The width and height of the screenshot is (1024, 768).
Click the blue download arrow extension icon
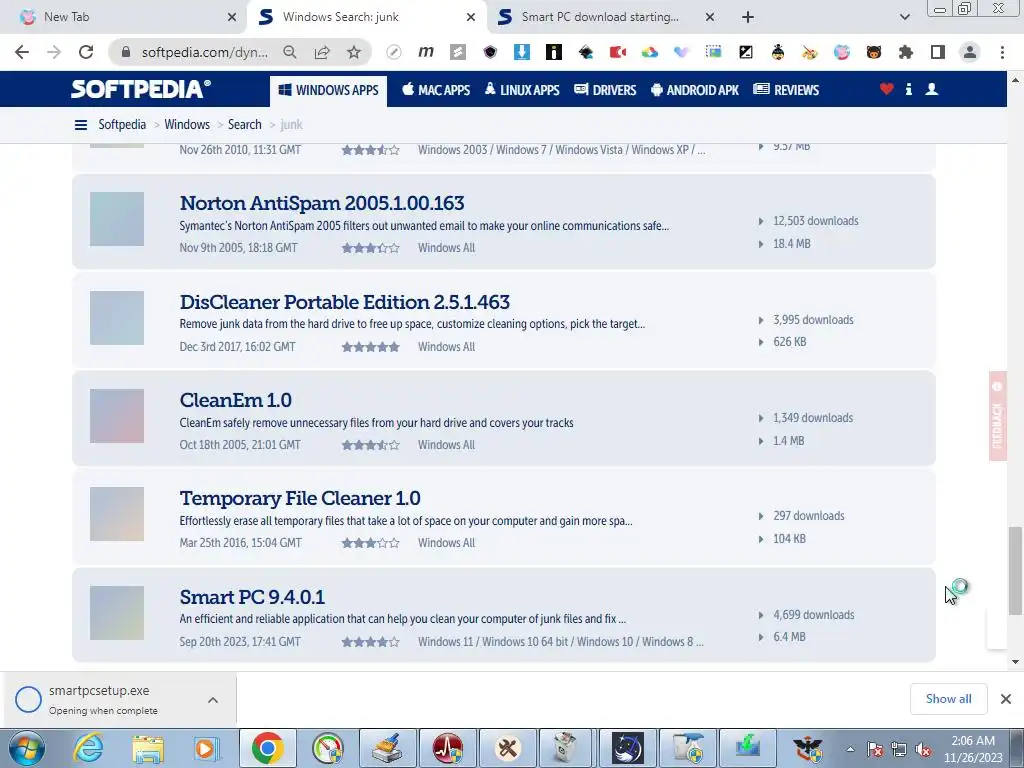point(522,52)
